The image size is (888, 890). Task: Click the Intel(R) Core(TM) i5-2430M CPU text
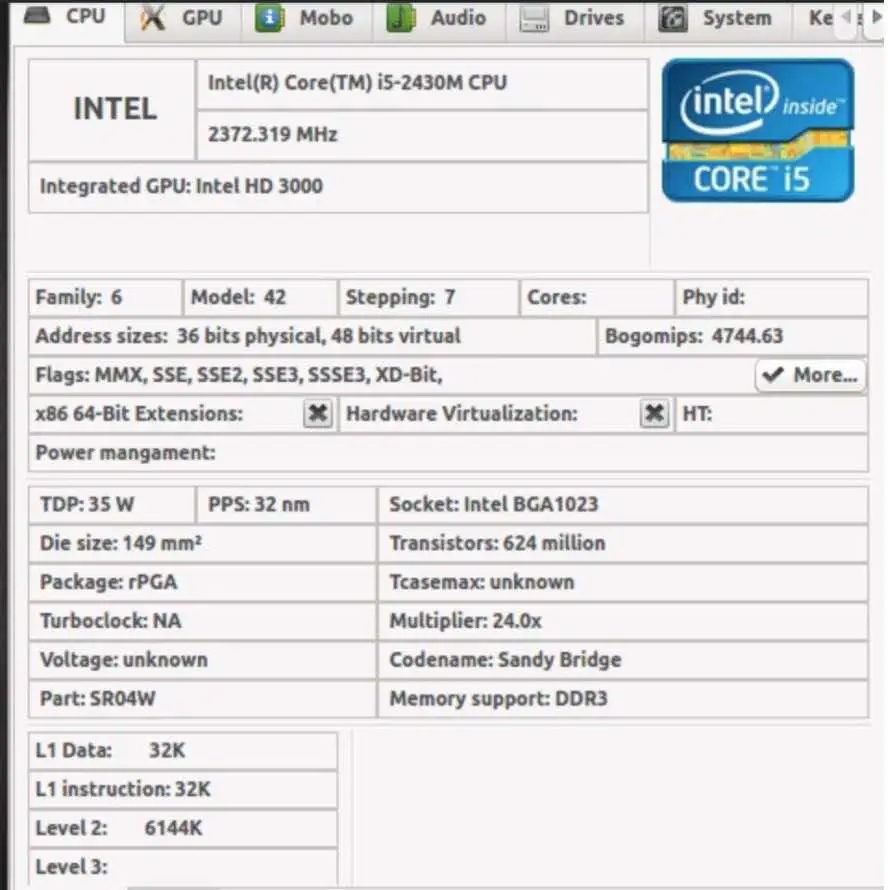coord(357,83)
